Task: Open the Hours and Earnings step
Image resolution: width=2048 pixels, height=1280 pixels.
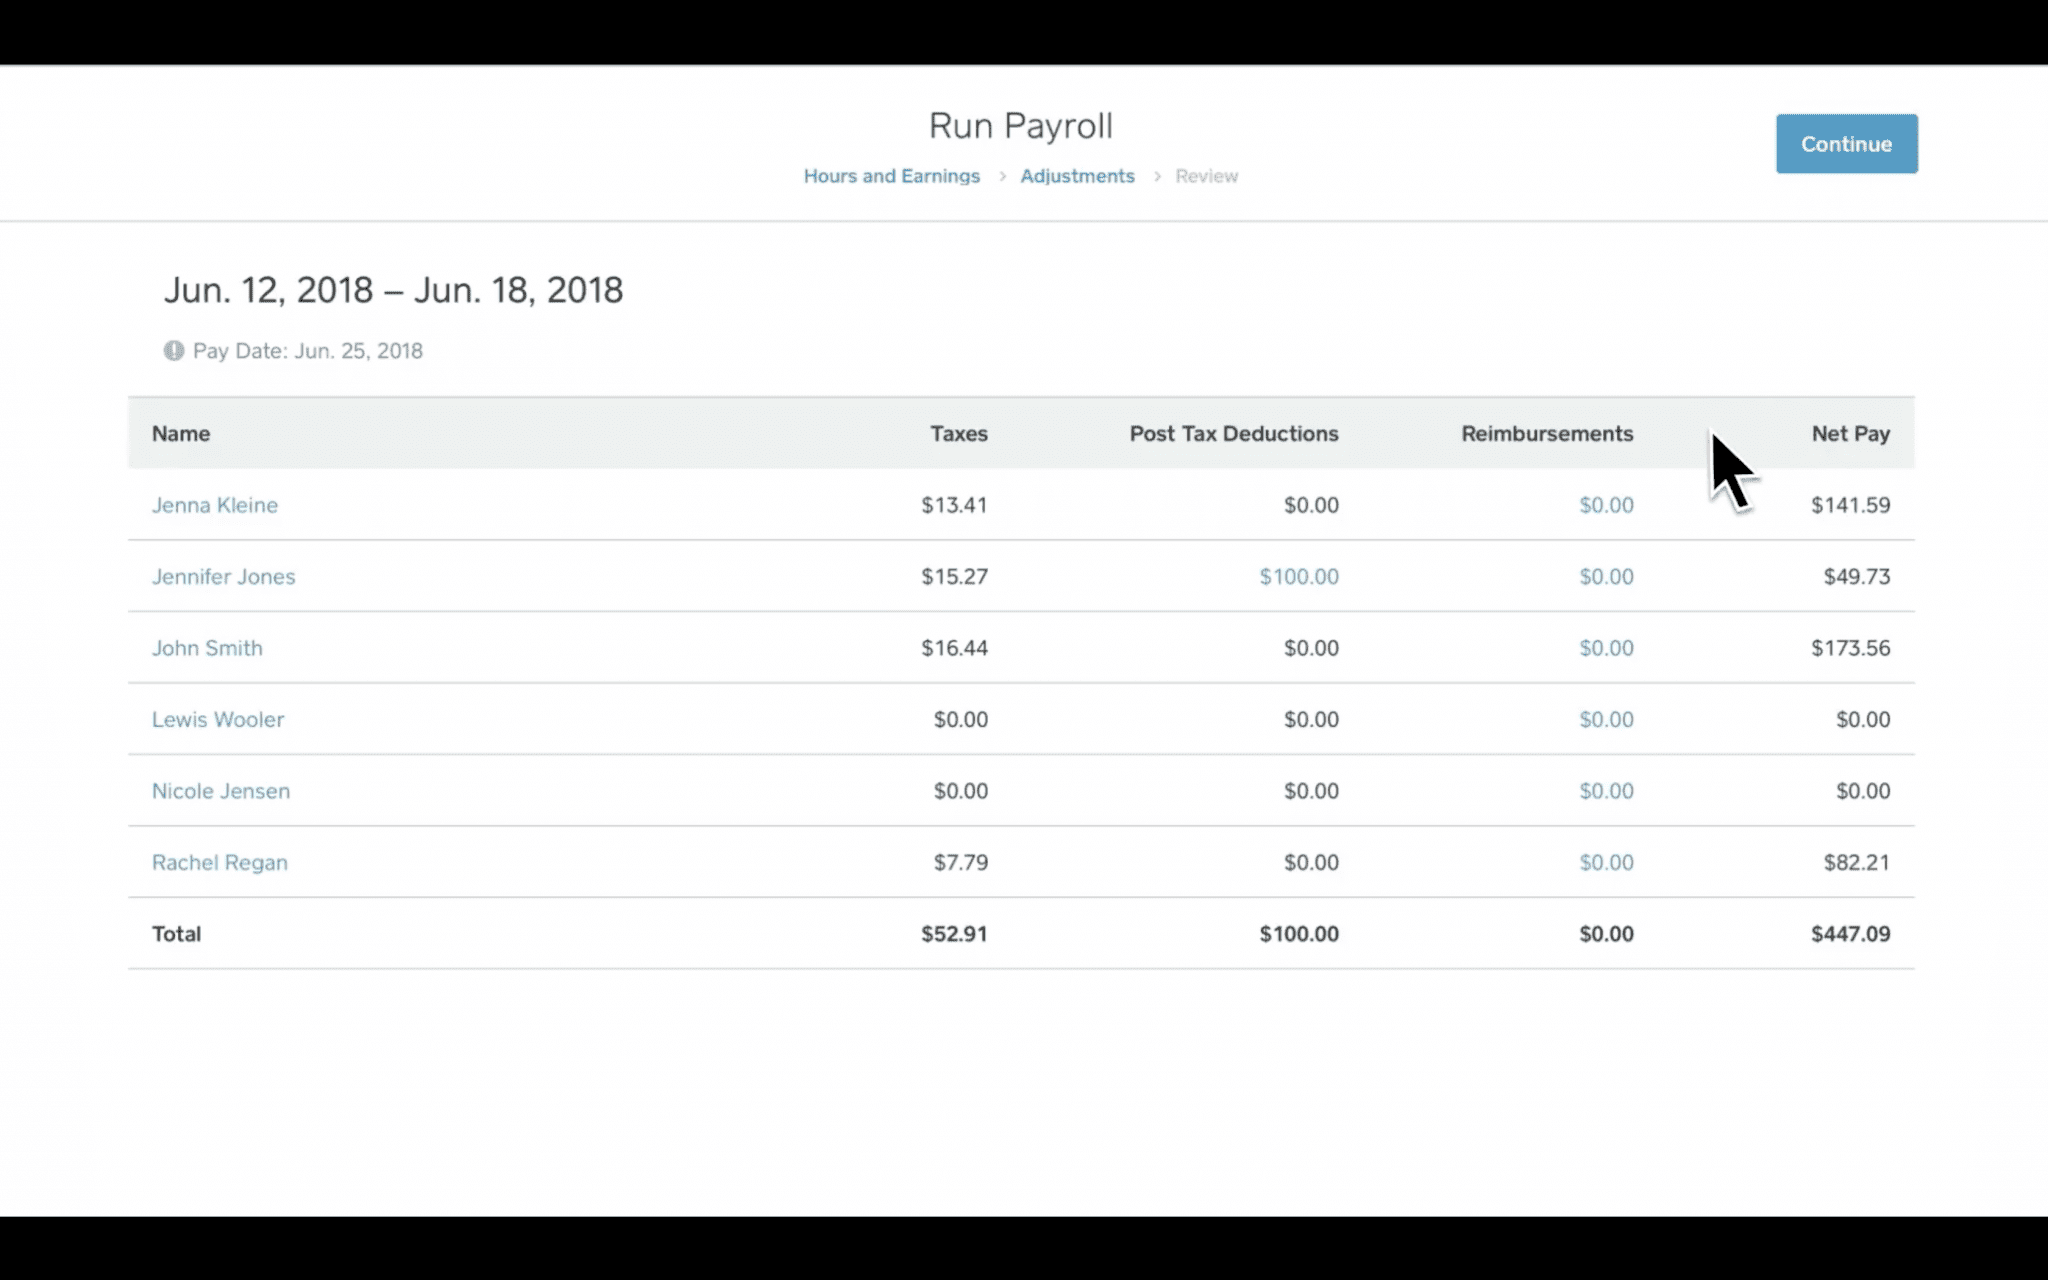Action: point(891,175)
